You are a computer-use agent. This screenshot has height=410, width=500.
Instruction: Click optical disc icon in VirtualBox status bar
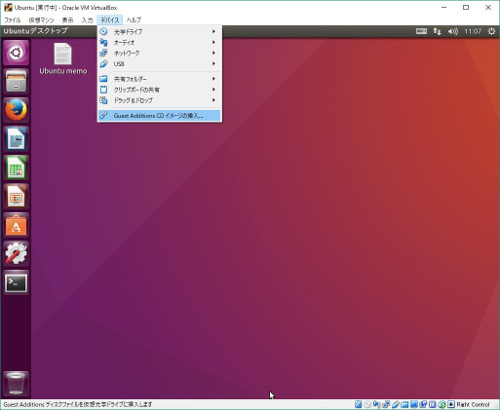point(367,404)
